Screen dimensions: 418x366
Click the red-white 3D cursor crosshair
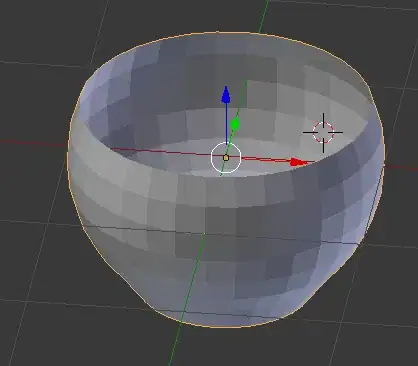point(323,133)
